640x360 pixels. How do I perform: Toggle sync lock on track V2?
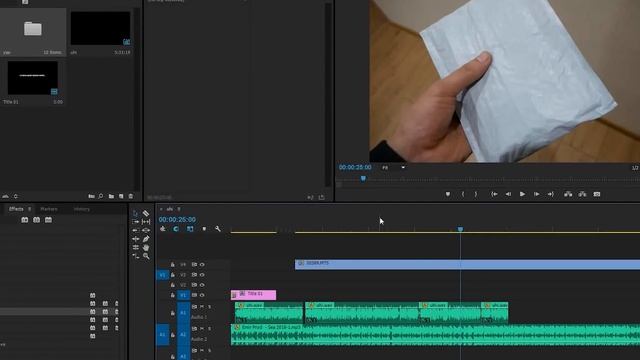coord(194,285)
